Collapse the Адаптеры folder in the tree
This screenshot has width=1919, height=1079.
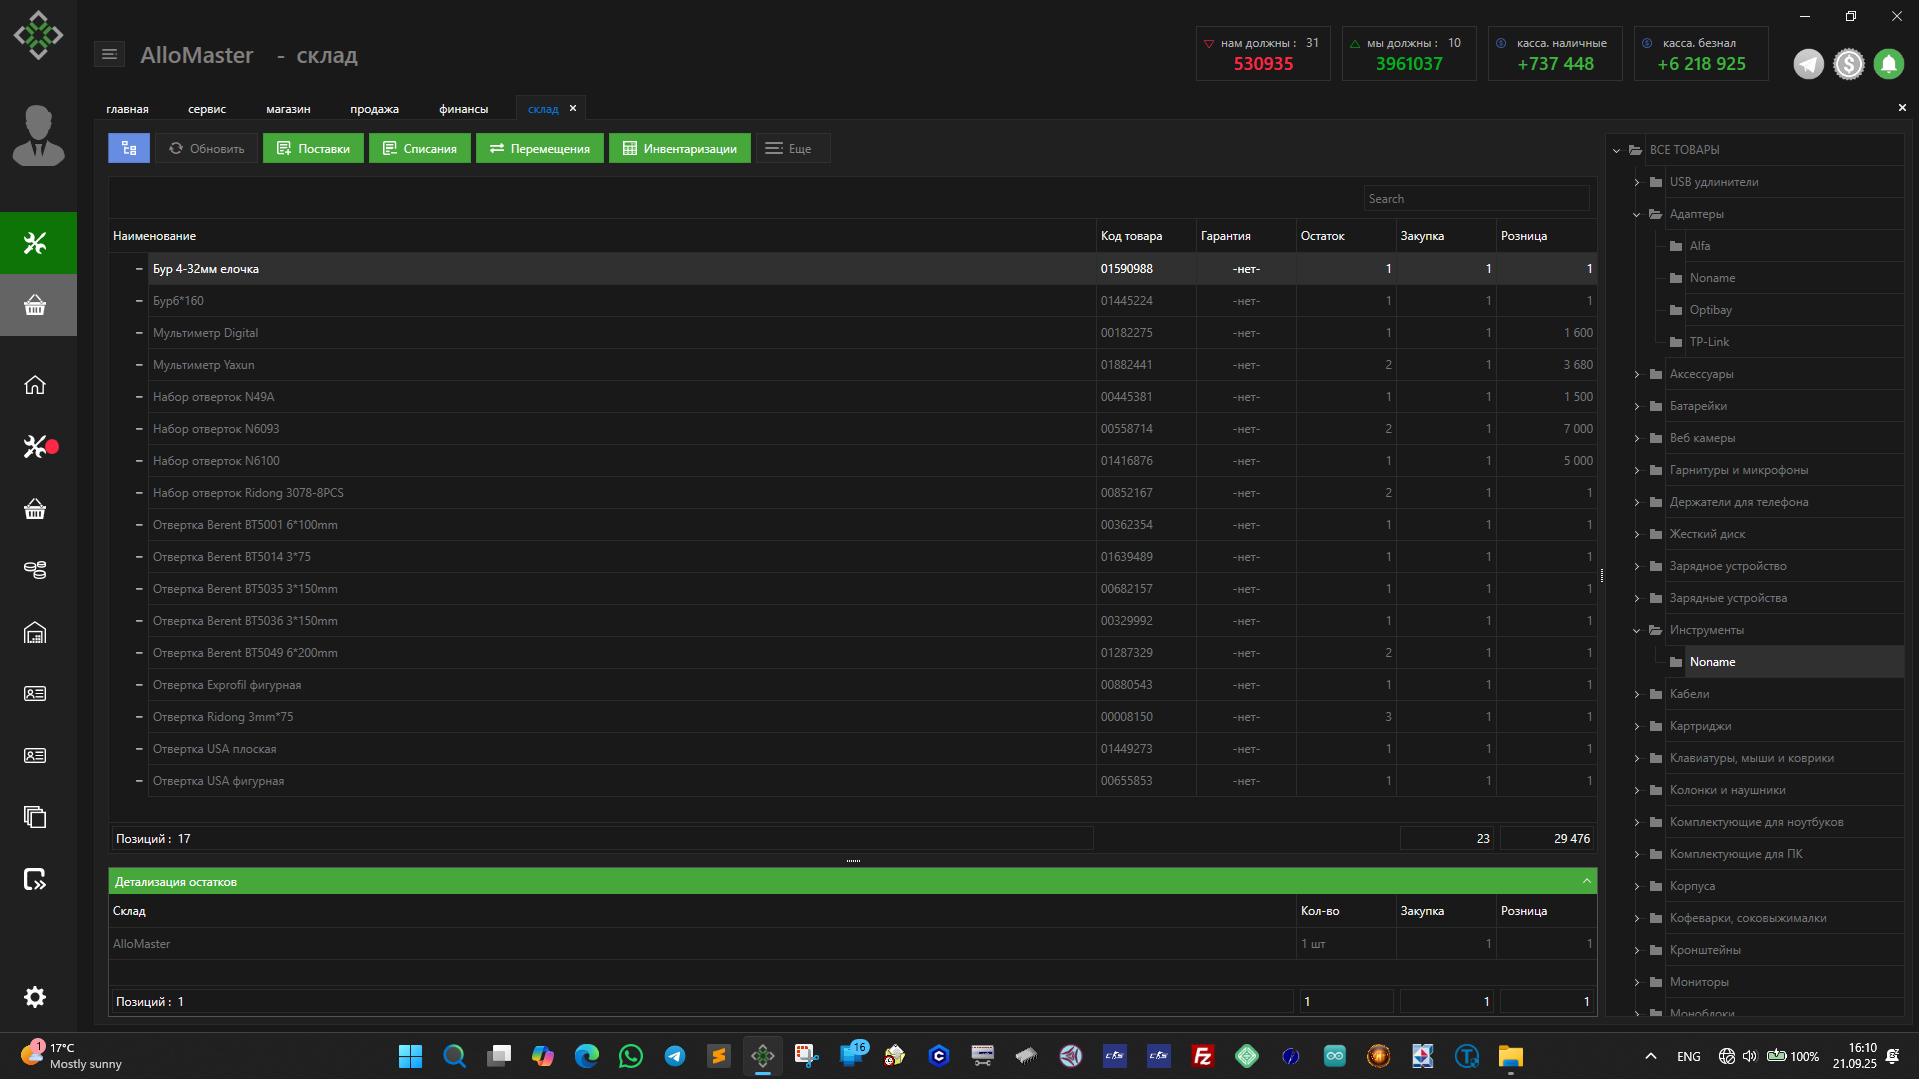click(1637, 214)
